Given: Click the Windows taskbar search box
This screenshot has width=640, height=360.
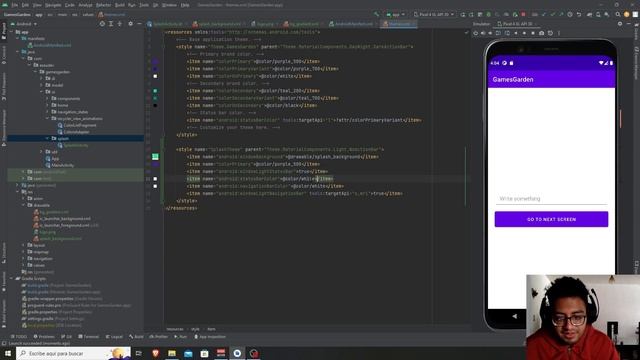Looking at the screenshot, I should [73, 353].
